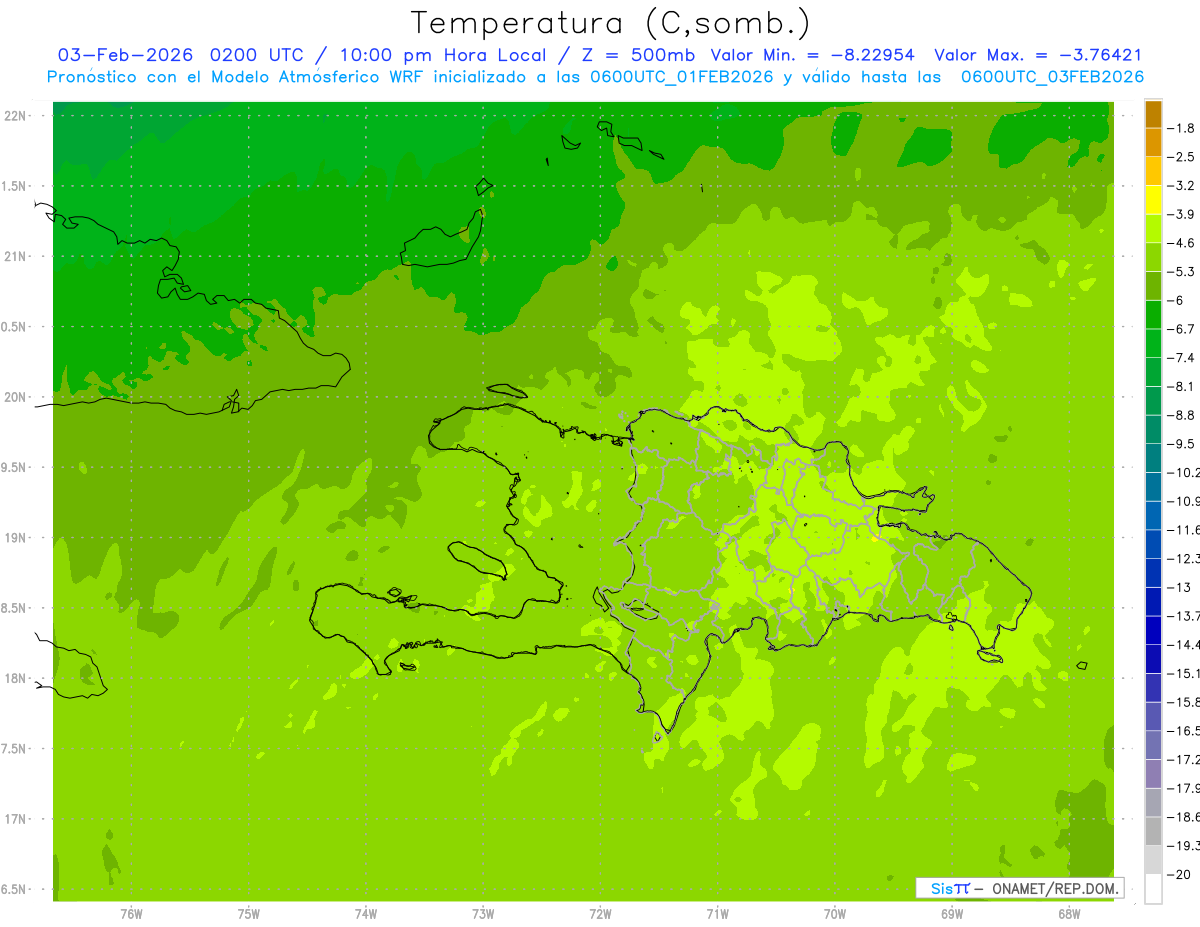Image resolution: width=1200 pixels, height=927 pixels.
Task: Click the -8.8 colorbar value
Action: (1182, 415)
